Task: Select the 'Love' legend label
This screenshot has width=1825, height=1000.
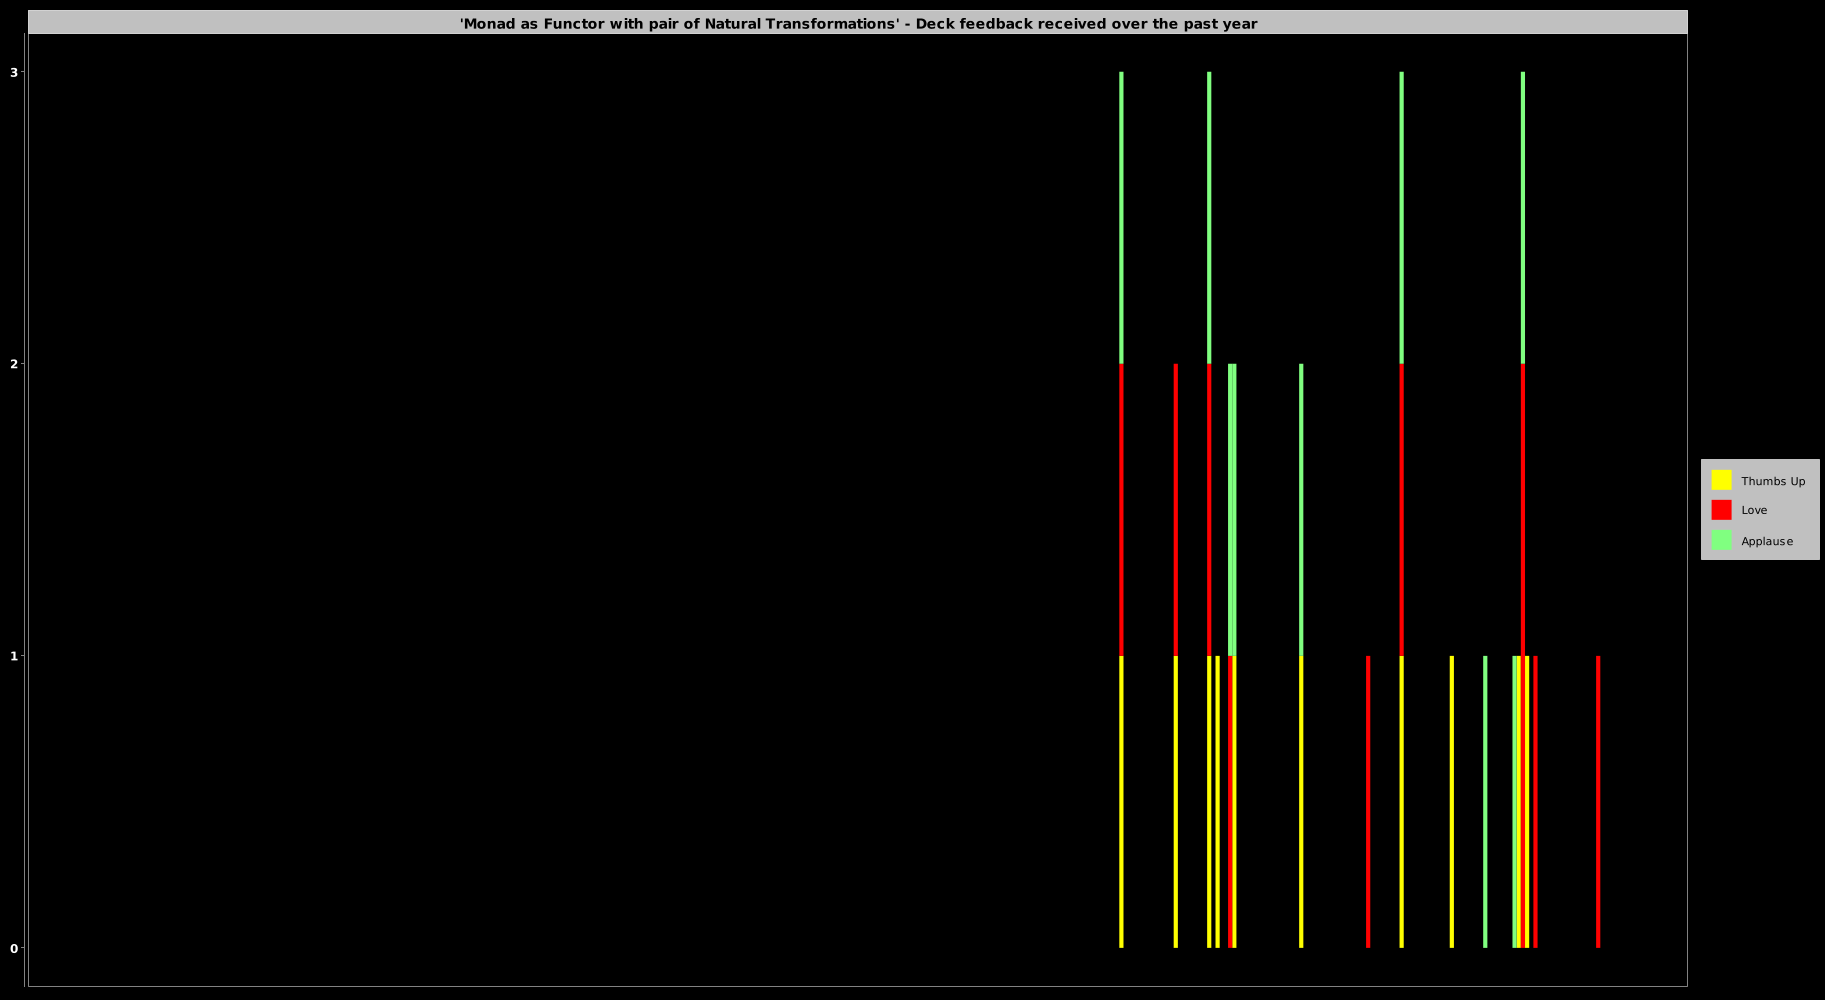Action: [x=1754, y=510]
